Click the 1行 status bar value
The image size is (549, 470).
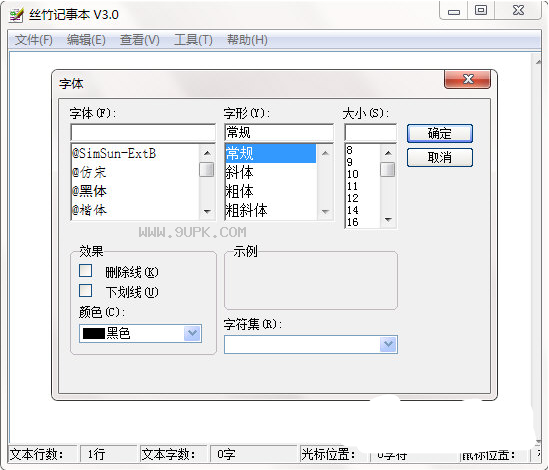96,454
